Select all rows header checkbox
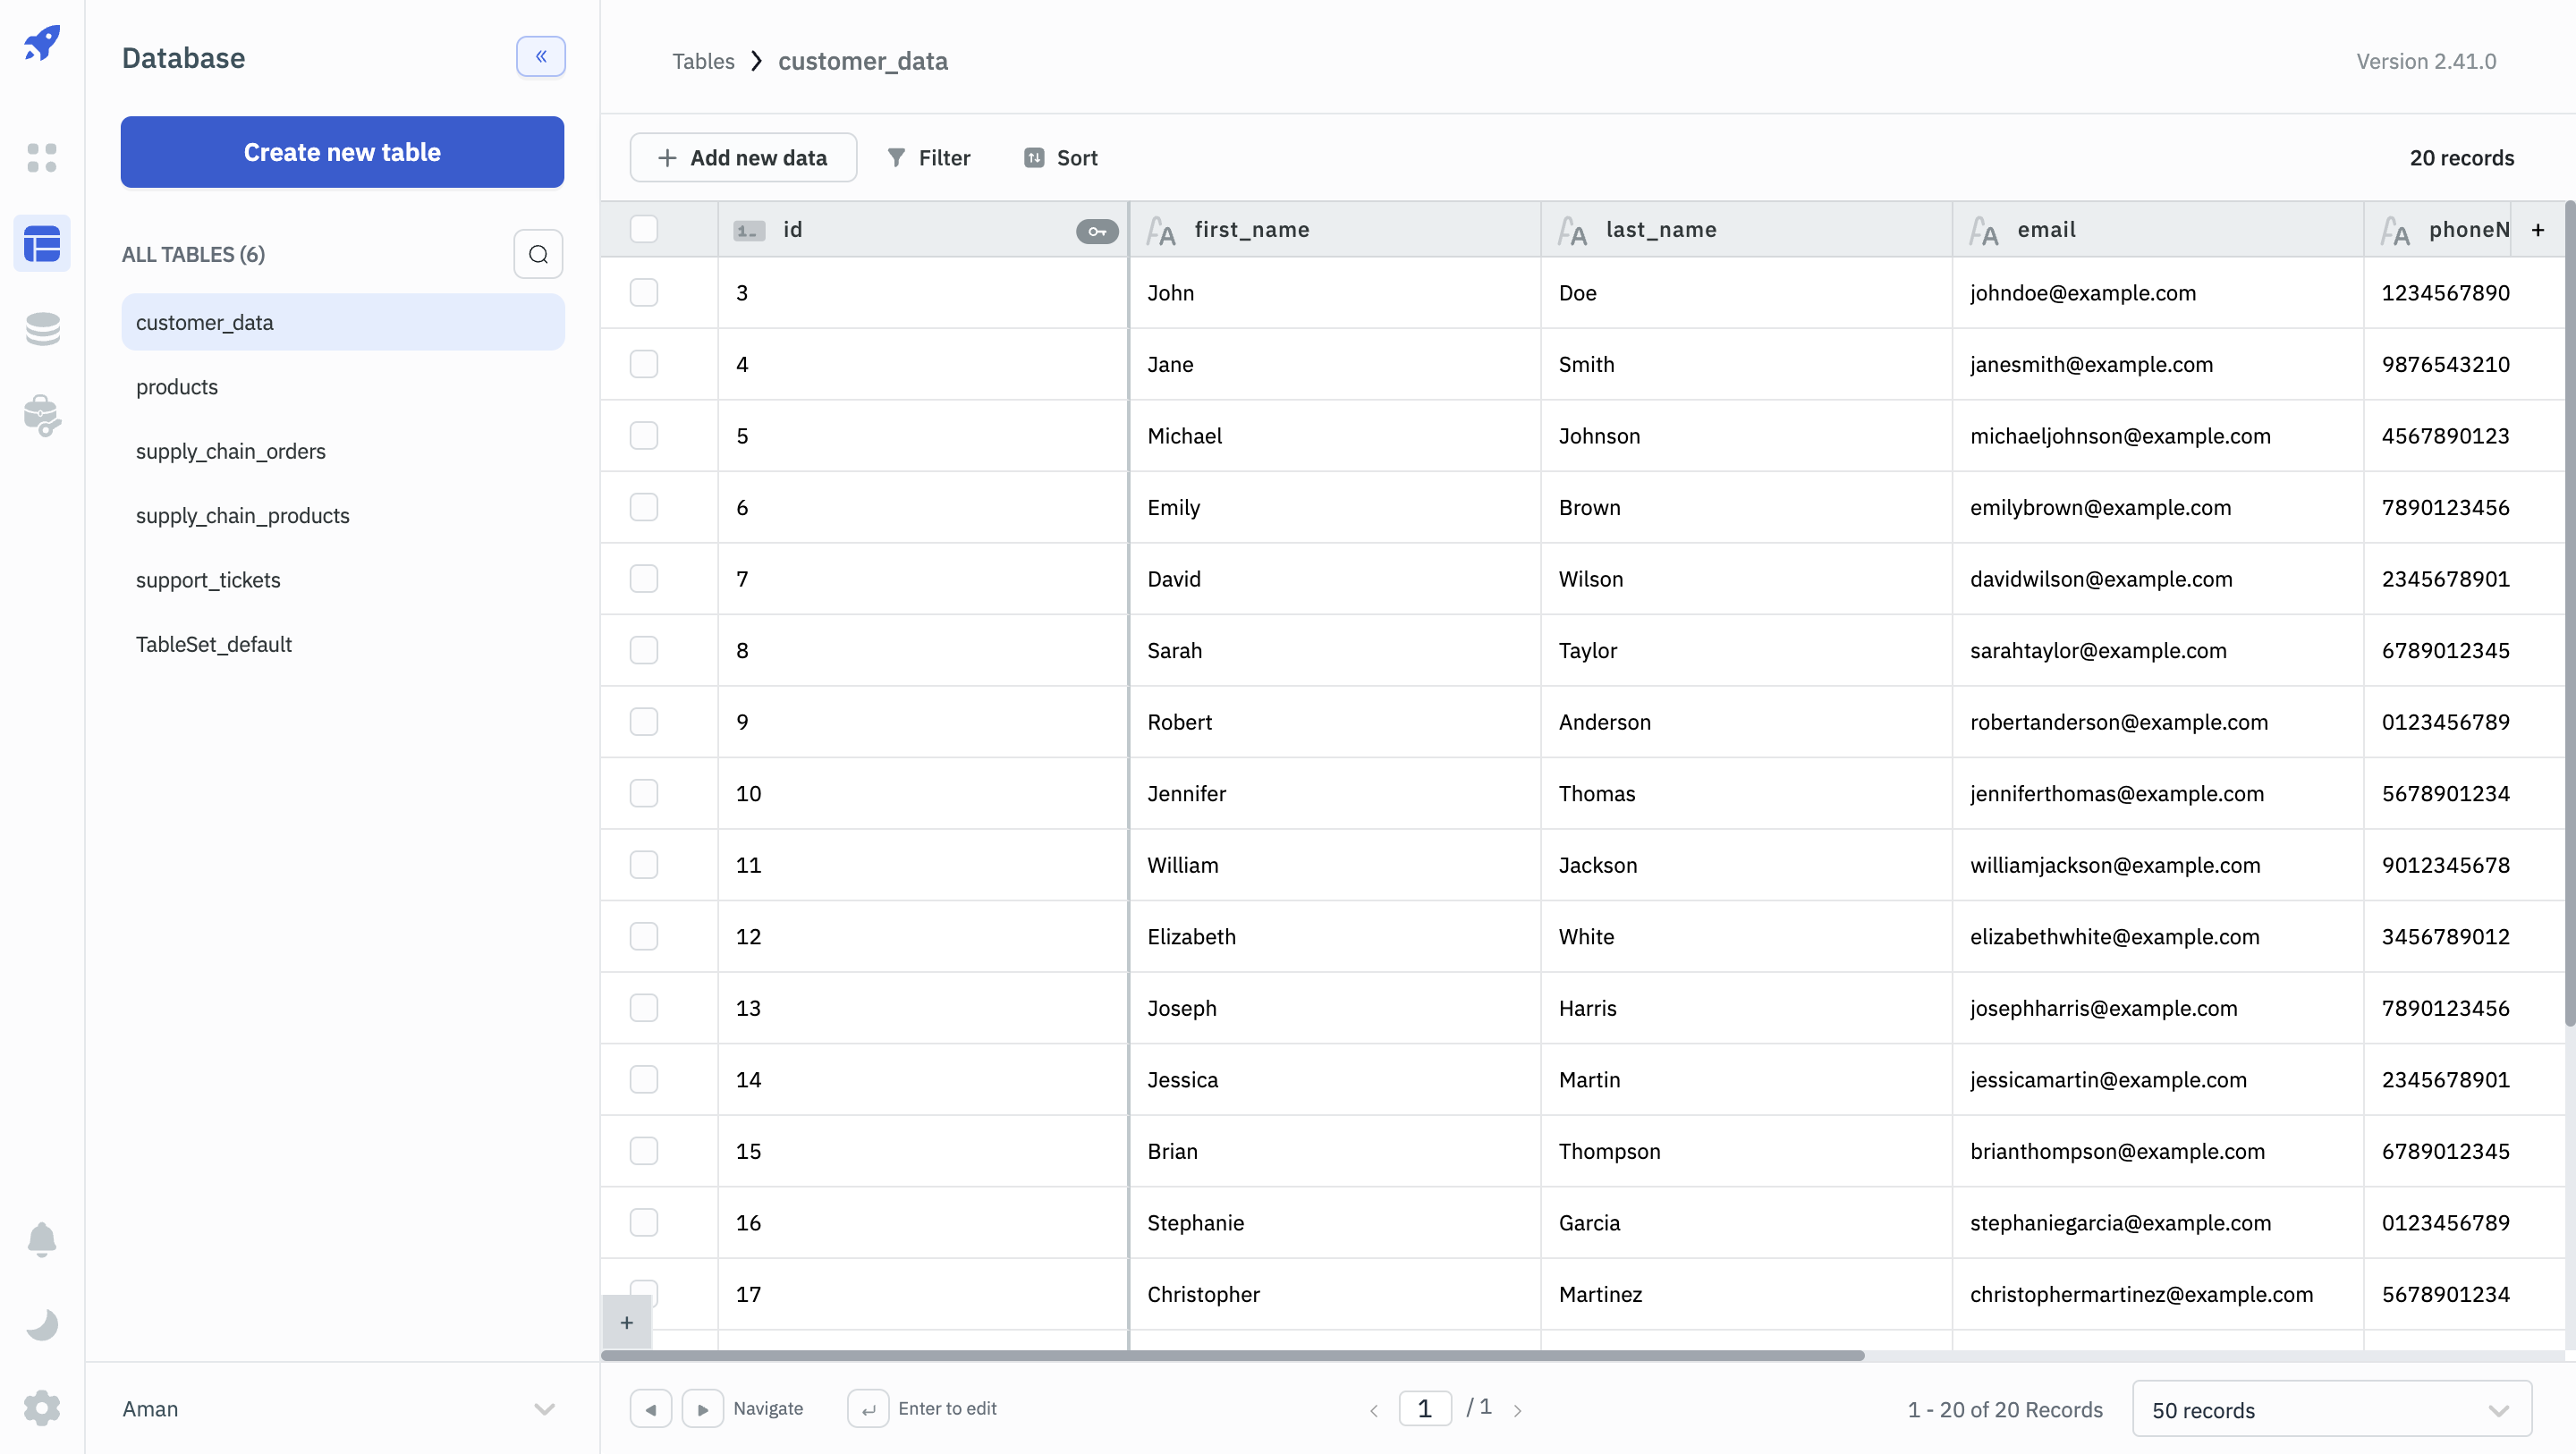This screenshot has height=1454, width=2576. pos(644,229)
